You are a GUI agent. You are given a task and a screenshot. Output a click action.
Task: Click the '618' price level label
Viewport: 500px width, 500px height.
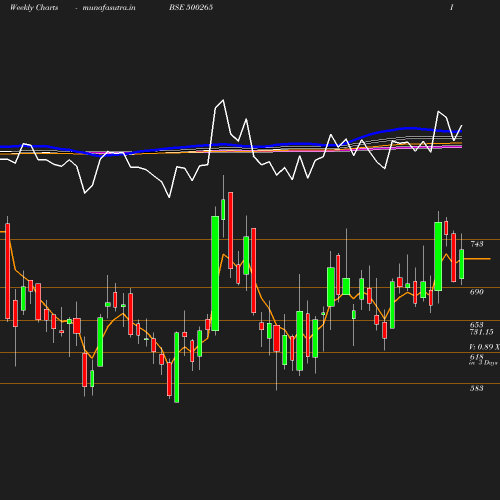click(477, 357)
